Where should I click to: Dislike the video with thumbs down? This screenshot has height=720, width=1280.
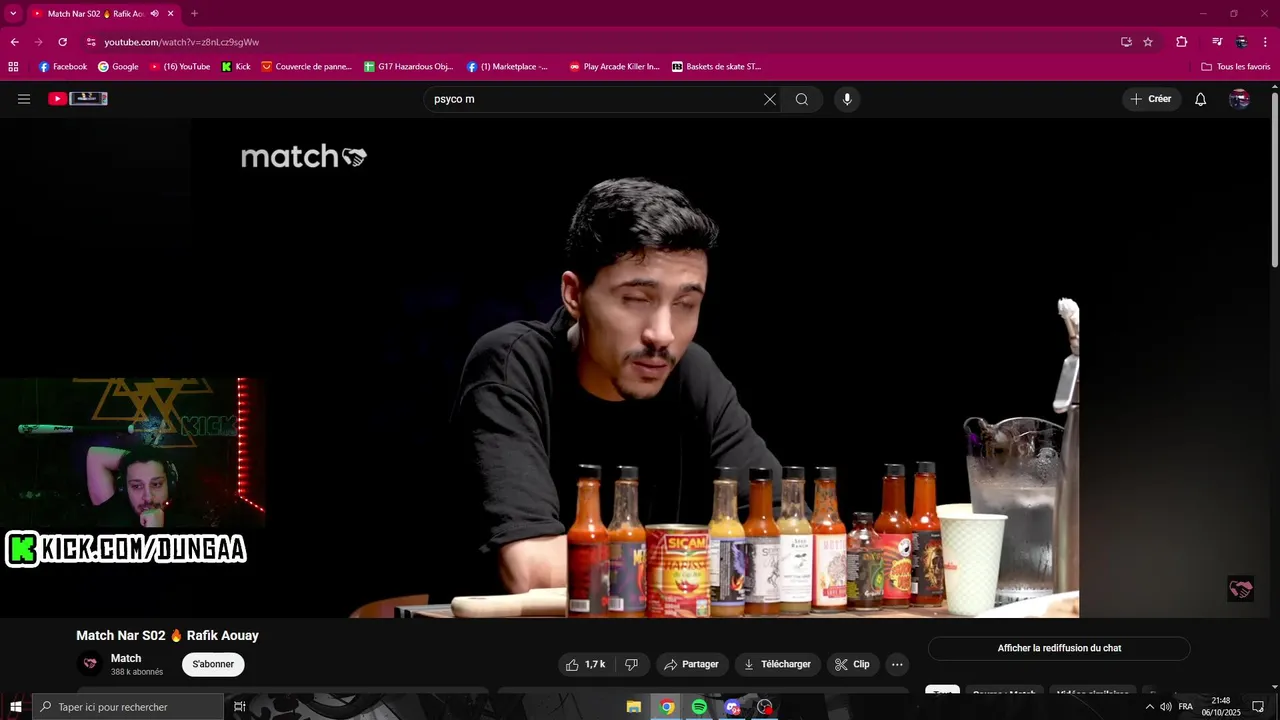click(632, 664)
